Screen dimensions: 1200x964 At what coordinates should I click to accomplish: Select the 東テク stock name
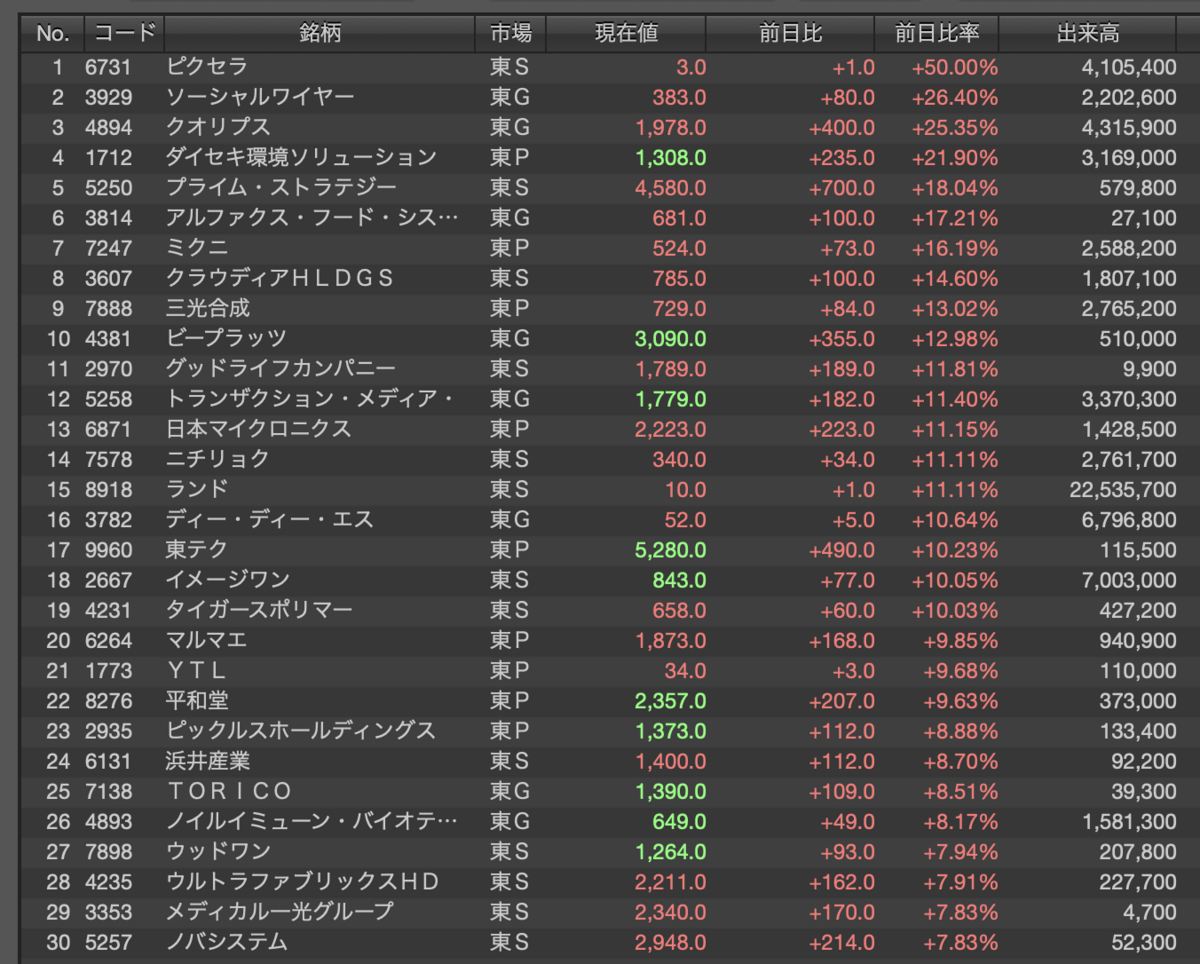197,549
